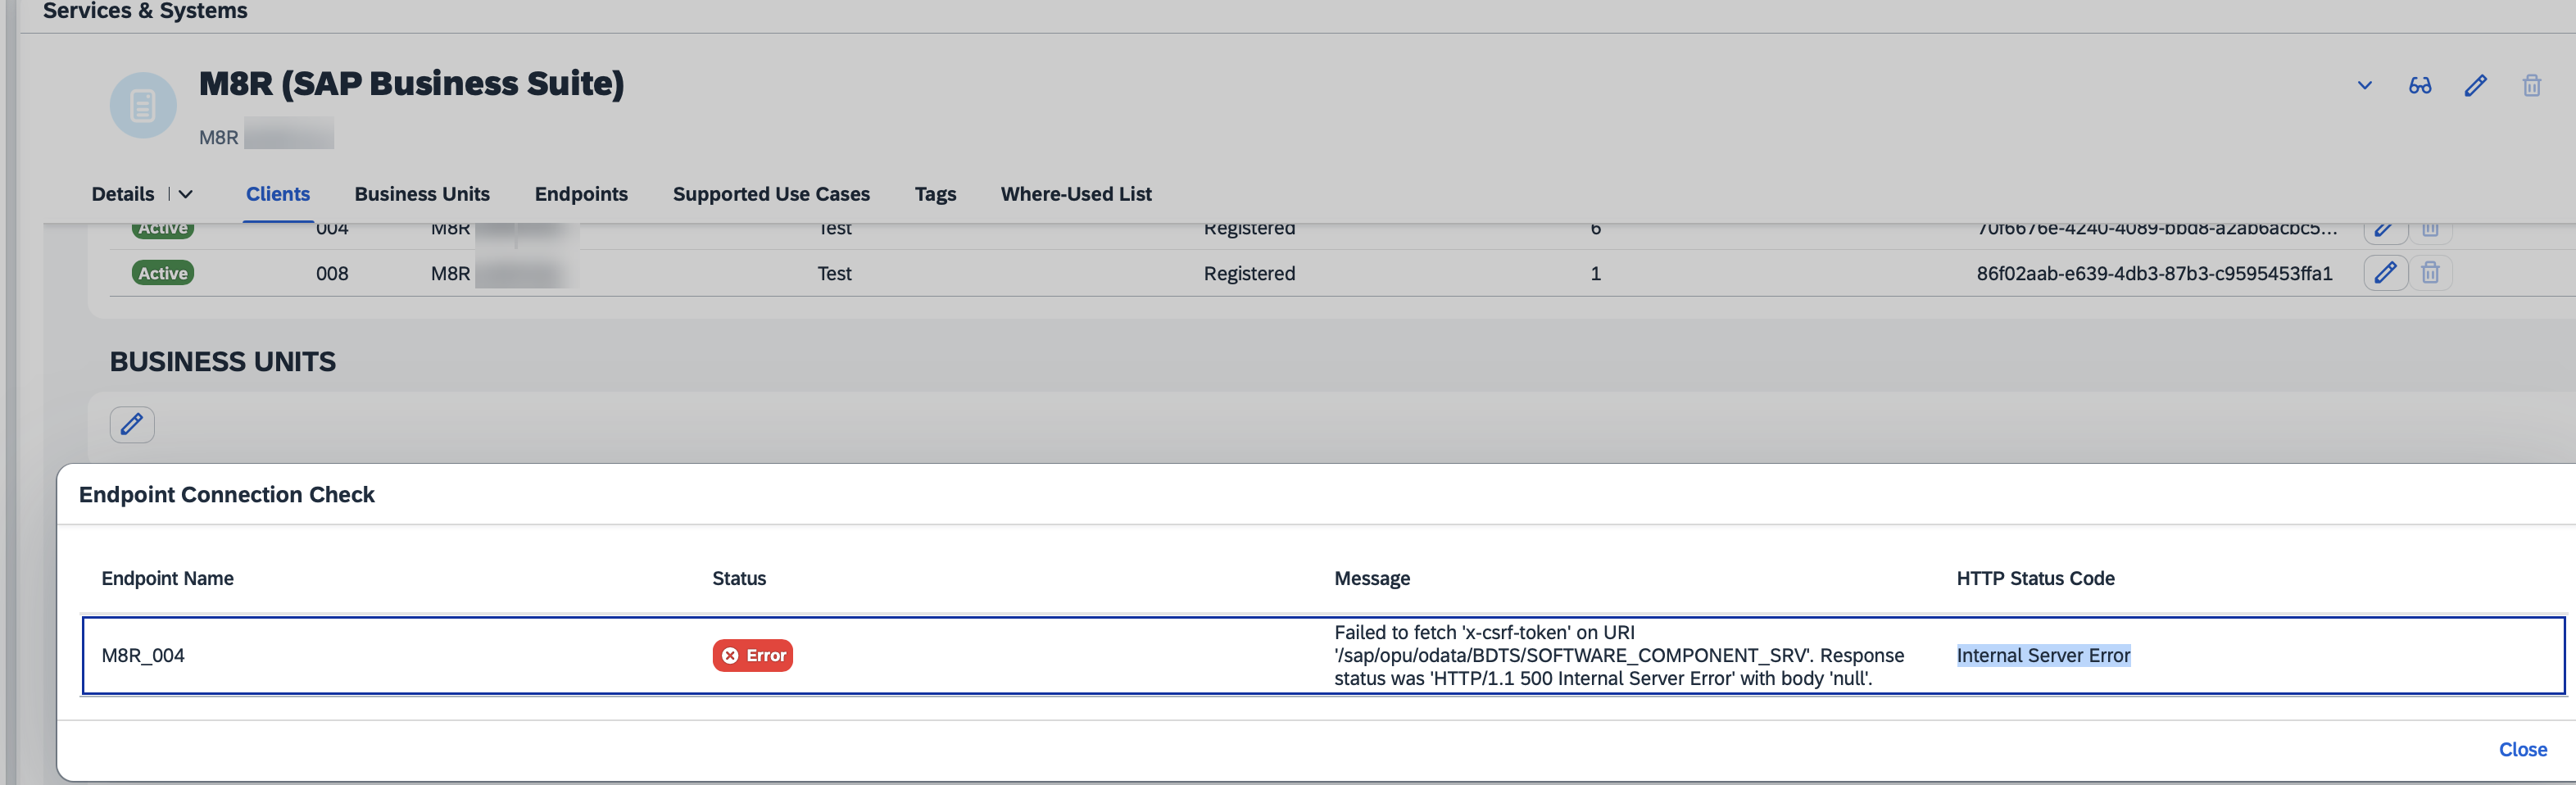
Task: Edit Business Units with pencil button
Action: click(132, 425)
